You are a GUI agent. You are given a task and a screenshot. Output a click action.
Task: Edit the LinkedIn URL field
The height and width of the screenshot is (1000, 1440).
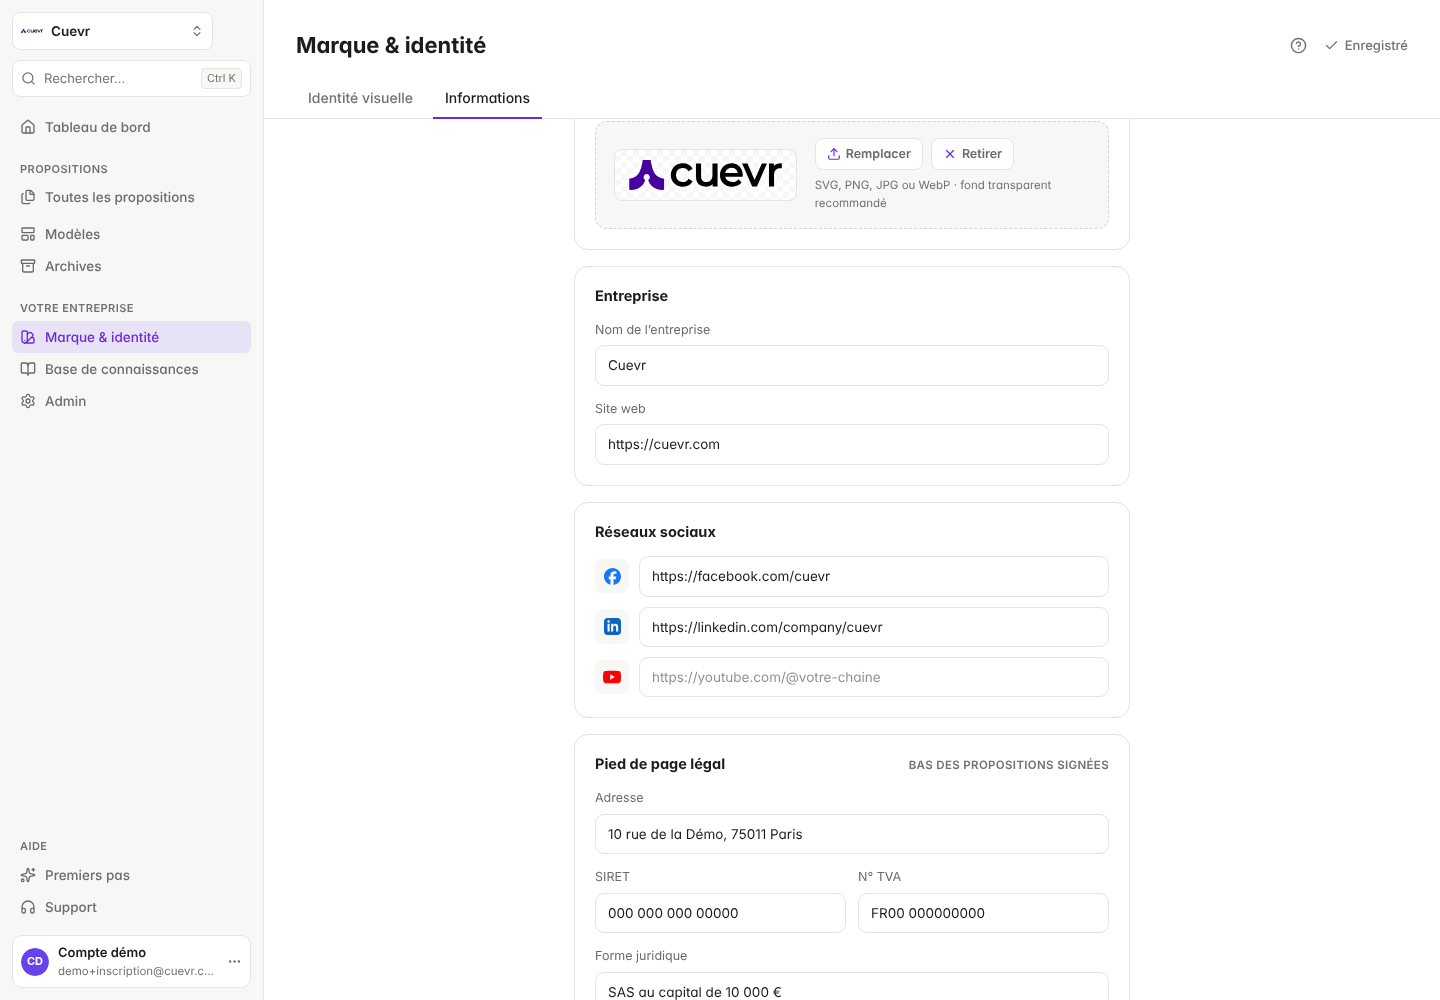(874, 627)
